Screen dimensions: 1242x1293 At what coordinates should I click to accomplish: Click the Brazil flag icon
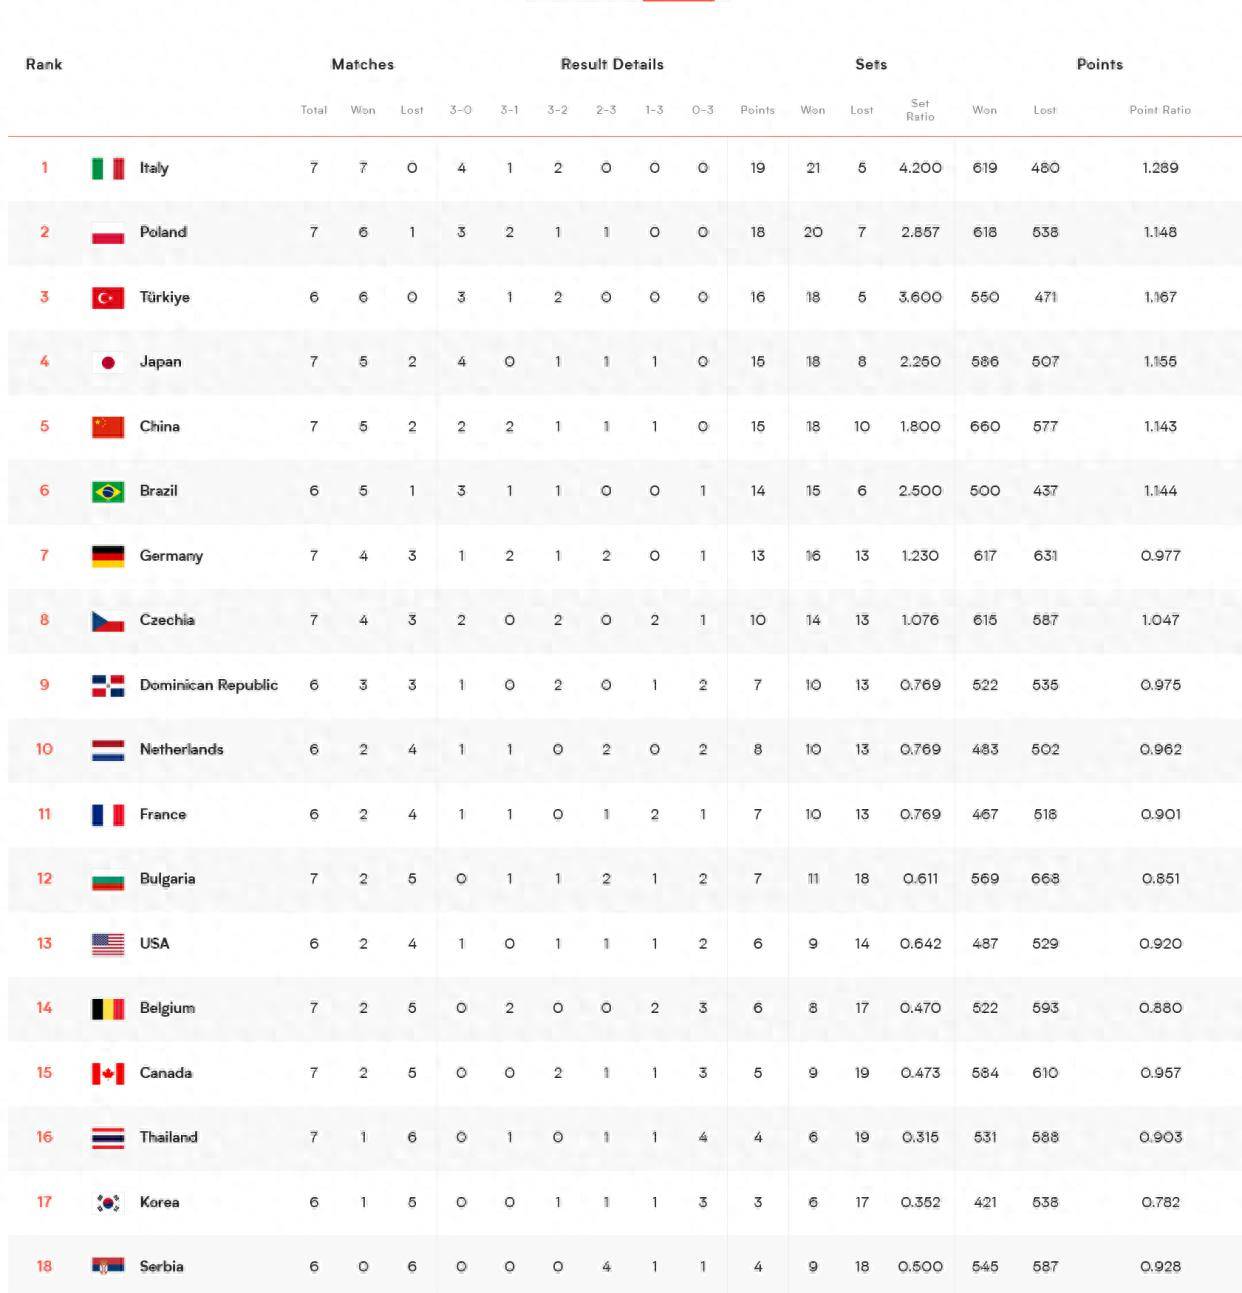tap(108, 491)
